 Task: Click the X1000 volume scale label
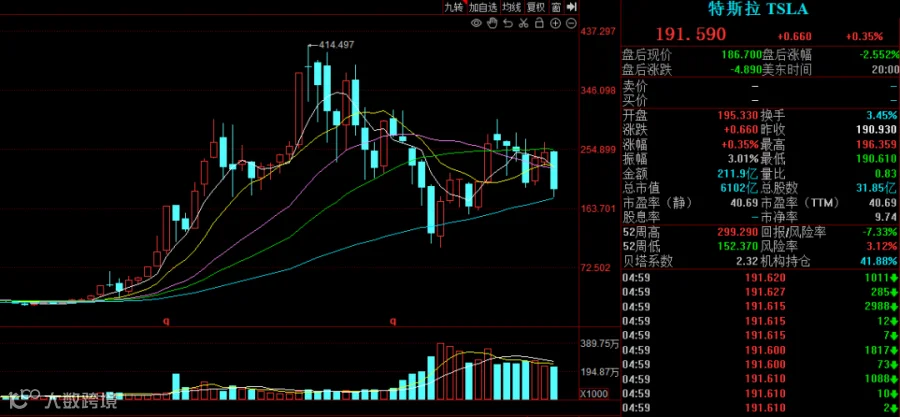pos(592,395)
